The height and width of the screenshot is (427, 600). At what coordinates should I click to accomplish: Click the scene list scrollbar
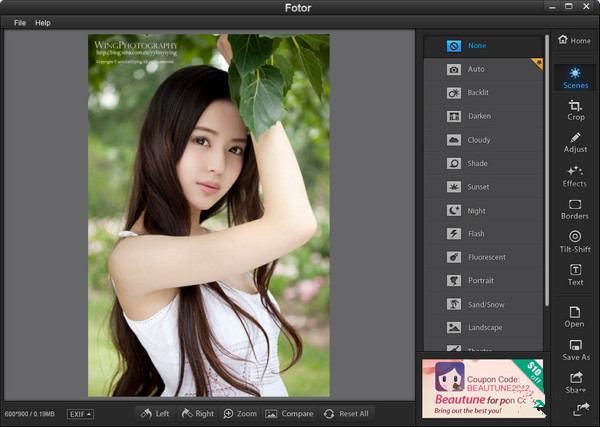[547, 170]
